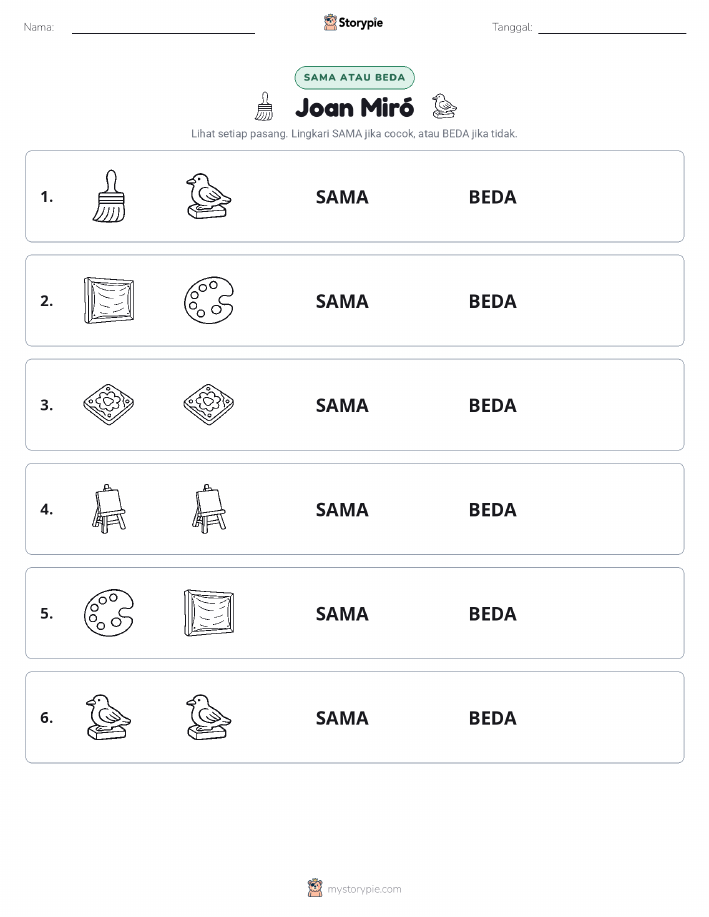The image size is (709, 917).
Task: Click the bird statue icon in row 1
Action: click(x=208, y=196)
